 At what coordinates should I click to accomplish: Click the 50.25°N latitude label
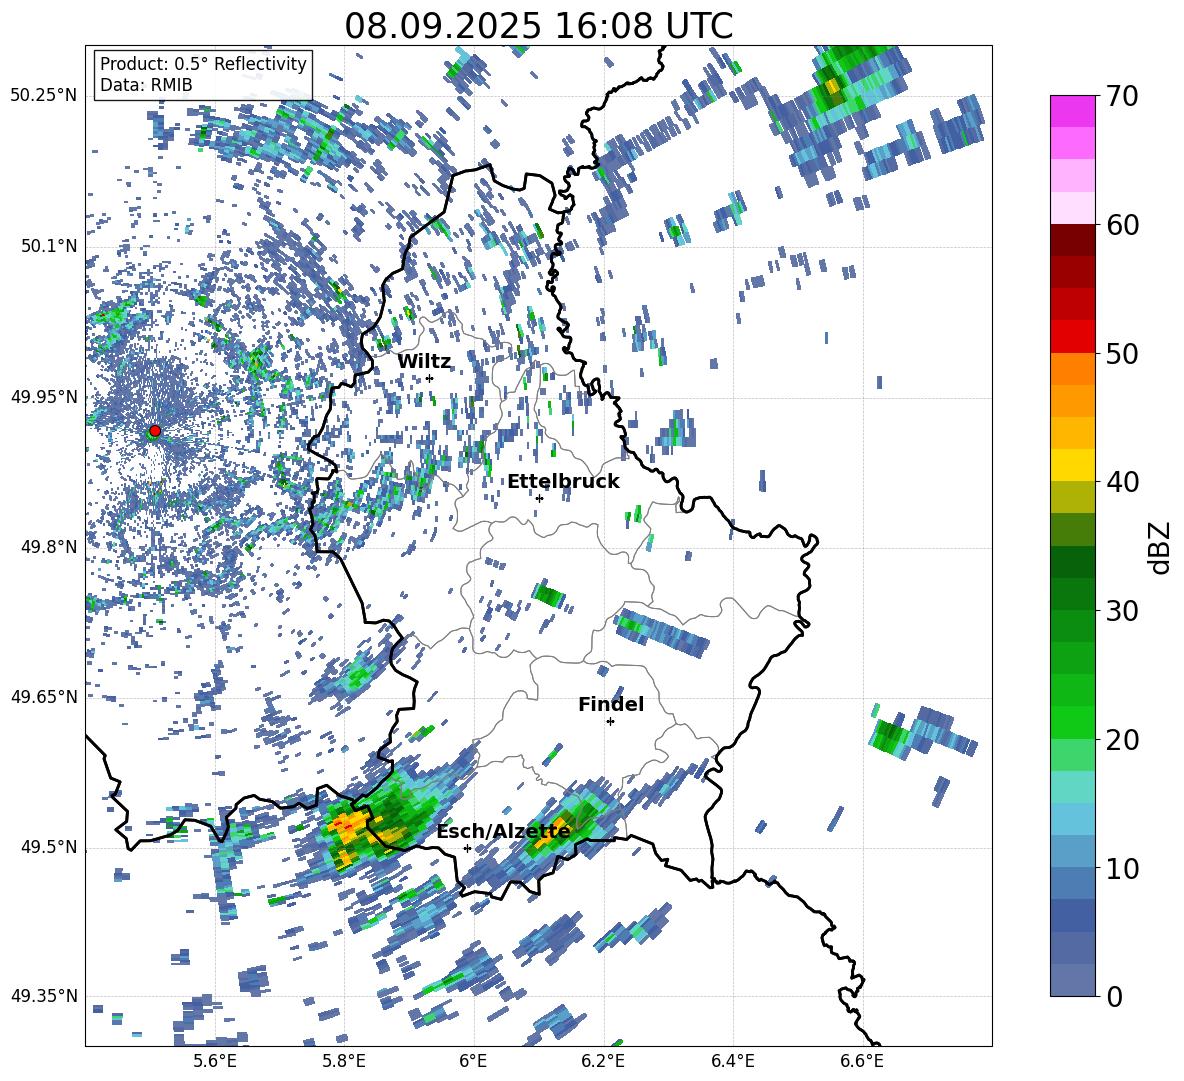(x=44, y=95)
